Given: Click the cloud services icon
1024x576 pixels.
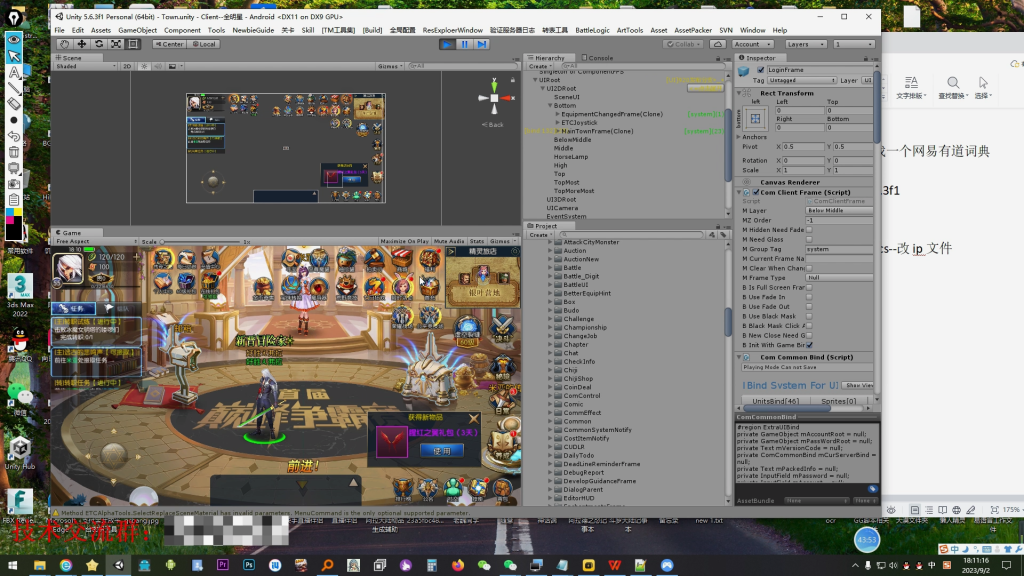Looking at the screenshot, I should [719, 44].
